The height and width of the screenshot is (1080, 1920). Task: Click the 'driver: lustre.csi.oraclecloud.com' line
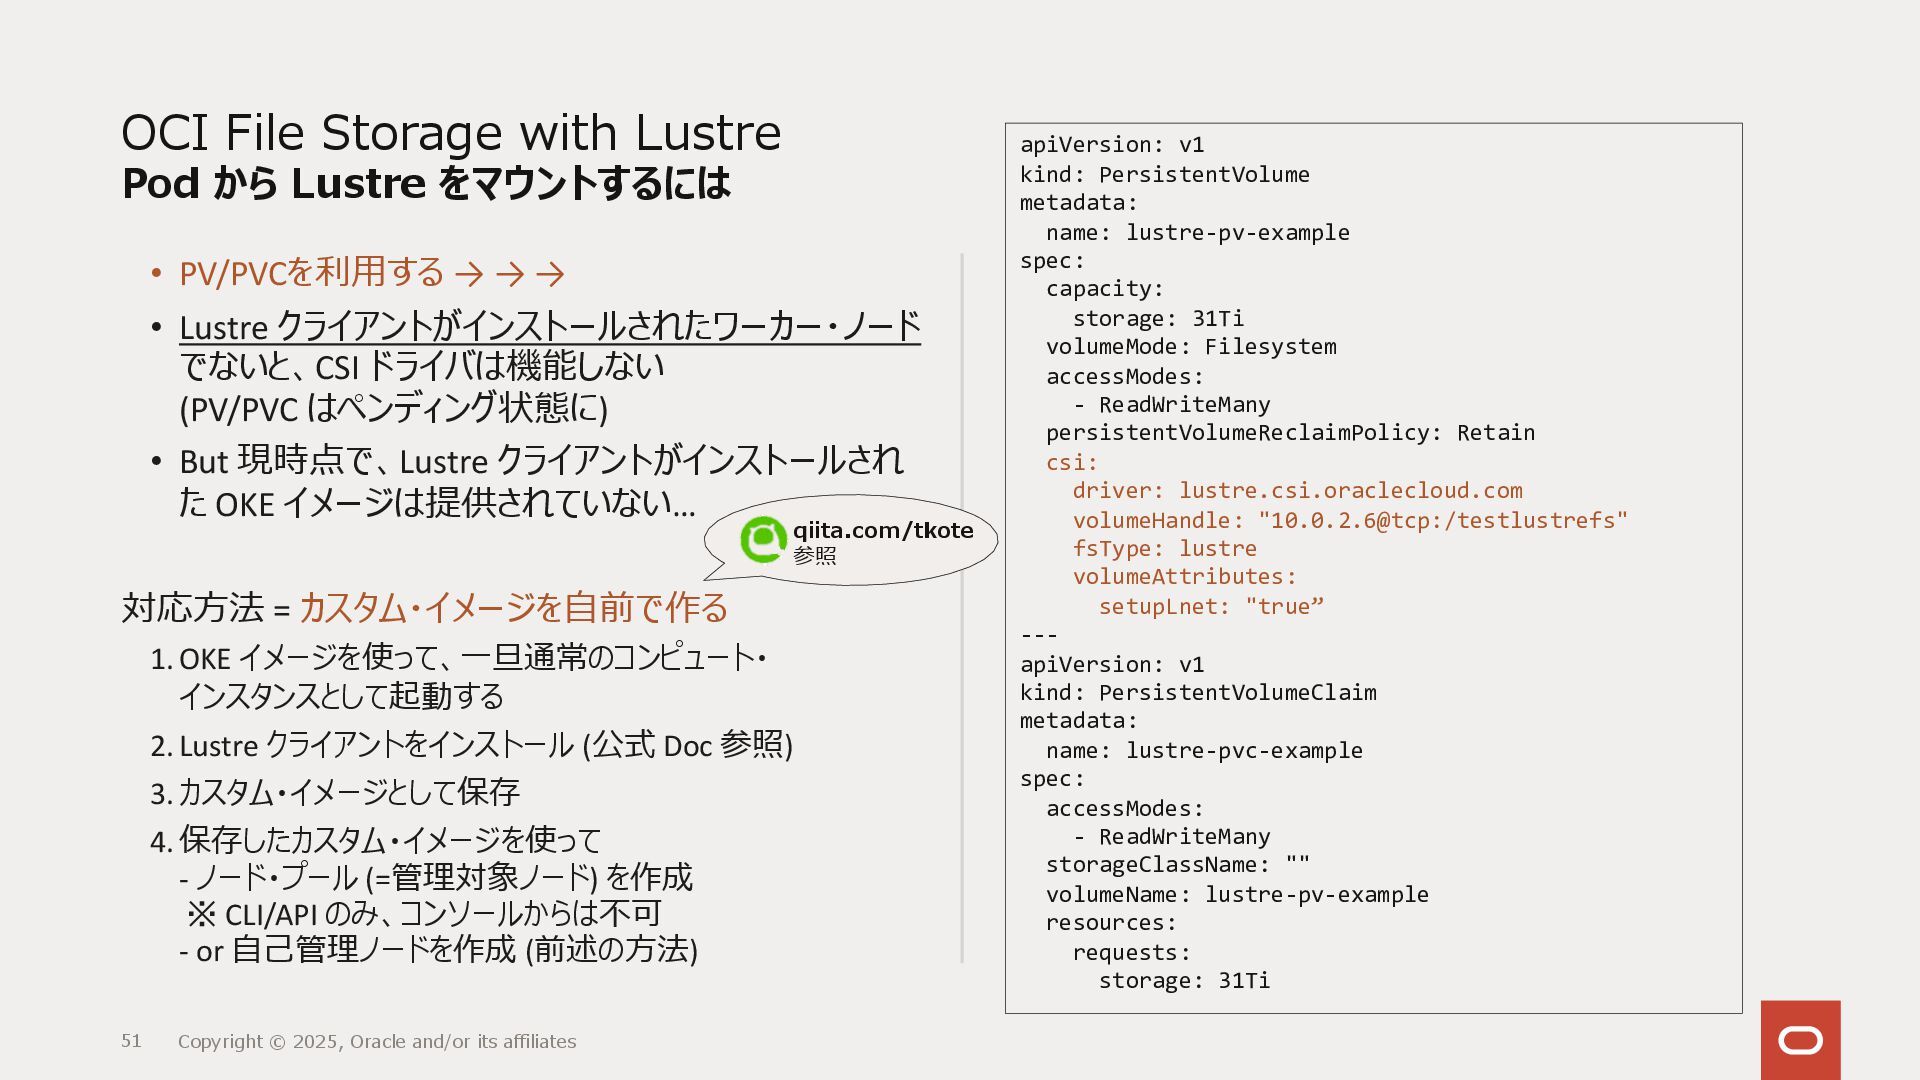[x=1297, y=491]
